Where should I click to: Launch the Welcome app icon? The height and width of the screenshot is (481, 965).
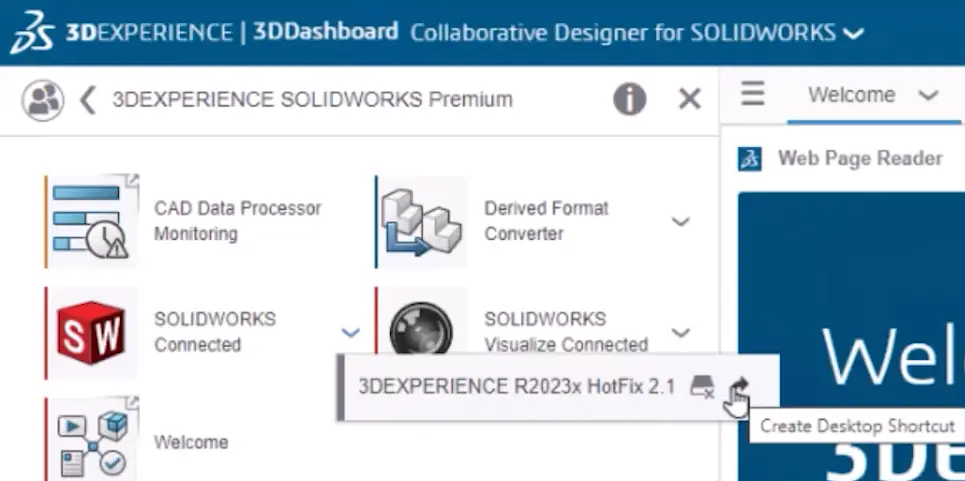point(92,439)
